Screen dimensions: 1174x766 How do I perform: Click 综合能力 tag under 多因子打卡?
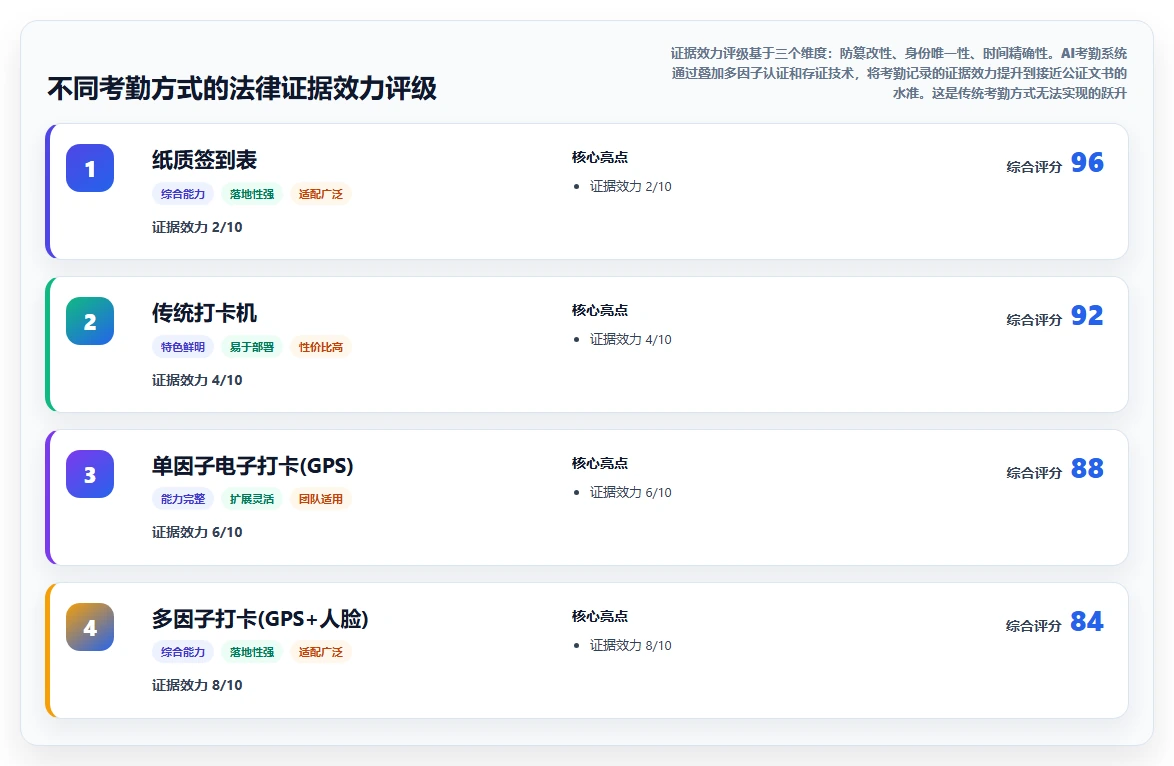(x=183, y=652)
